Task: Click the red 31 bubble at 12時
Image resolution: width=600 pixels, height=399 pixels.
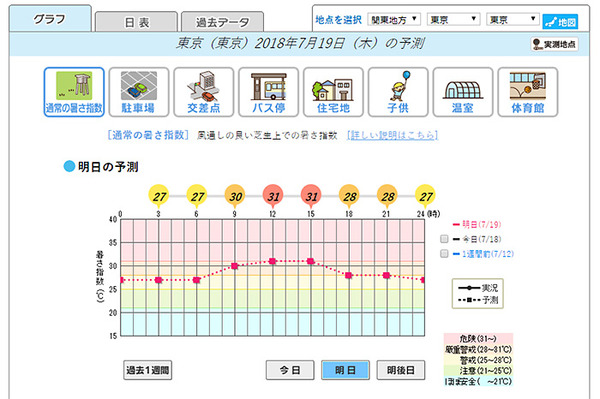Action: coord(273,195)
